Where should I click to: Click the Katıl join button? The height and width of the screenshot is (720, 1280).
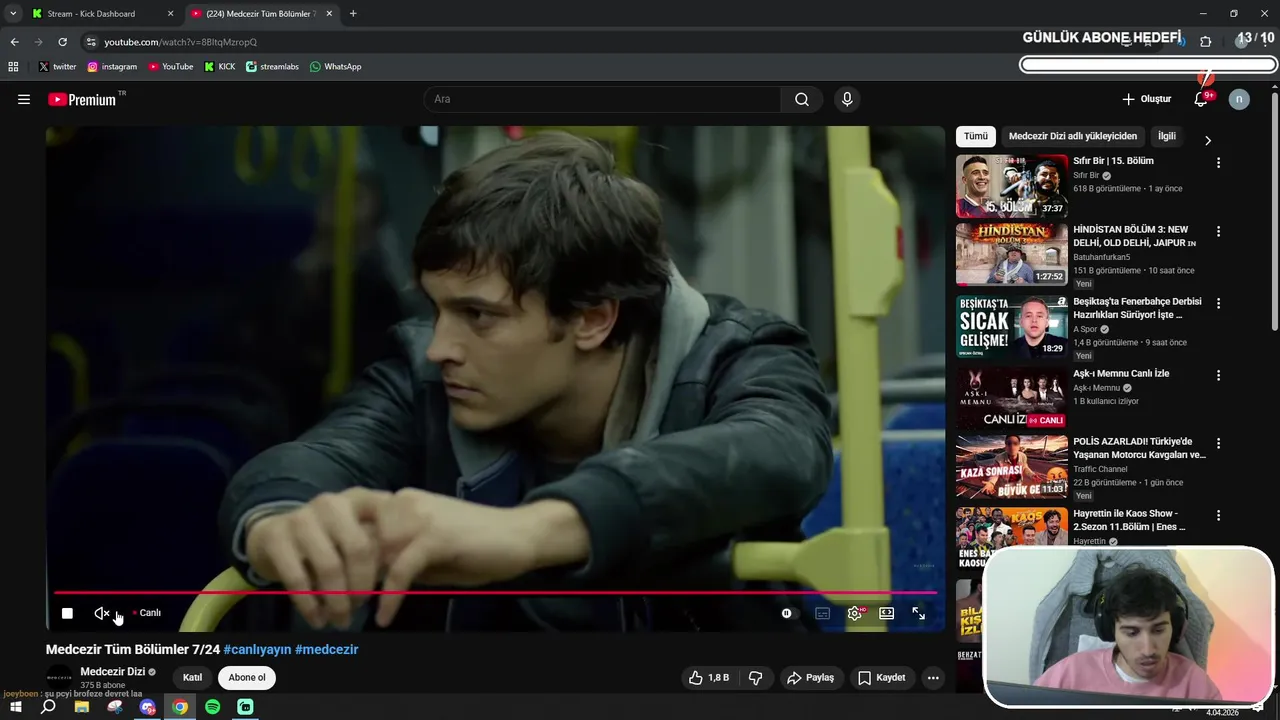192,677
